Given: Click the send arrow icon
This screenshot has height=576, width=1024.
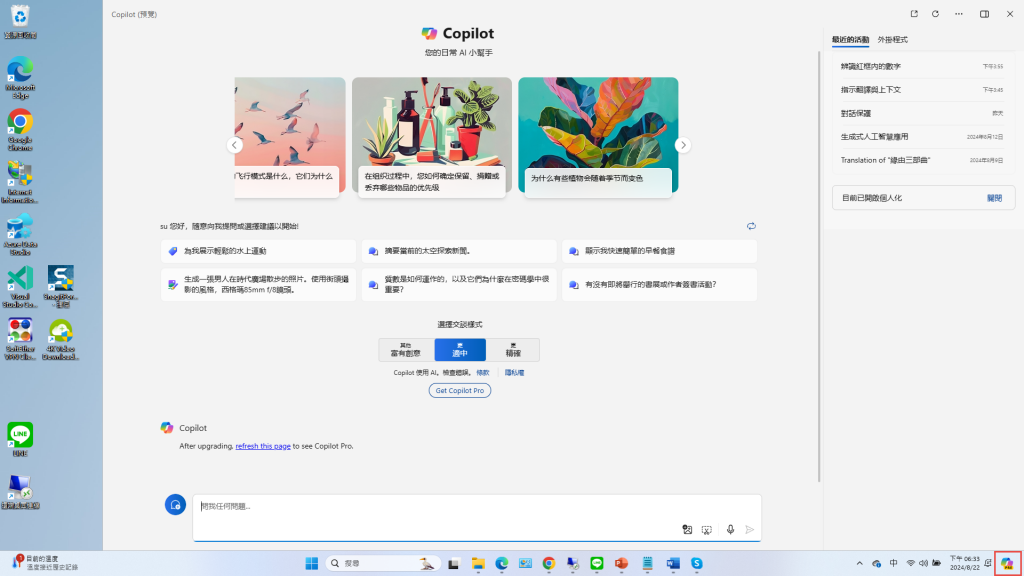Looking at the screenshot, I should point(750,530).
